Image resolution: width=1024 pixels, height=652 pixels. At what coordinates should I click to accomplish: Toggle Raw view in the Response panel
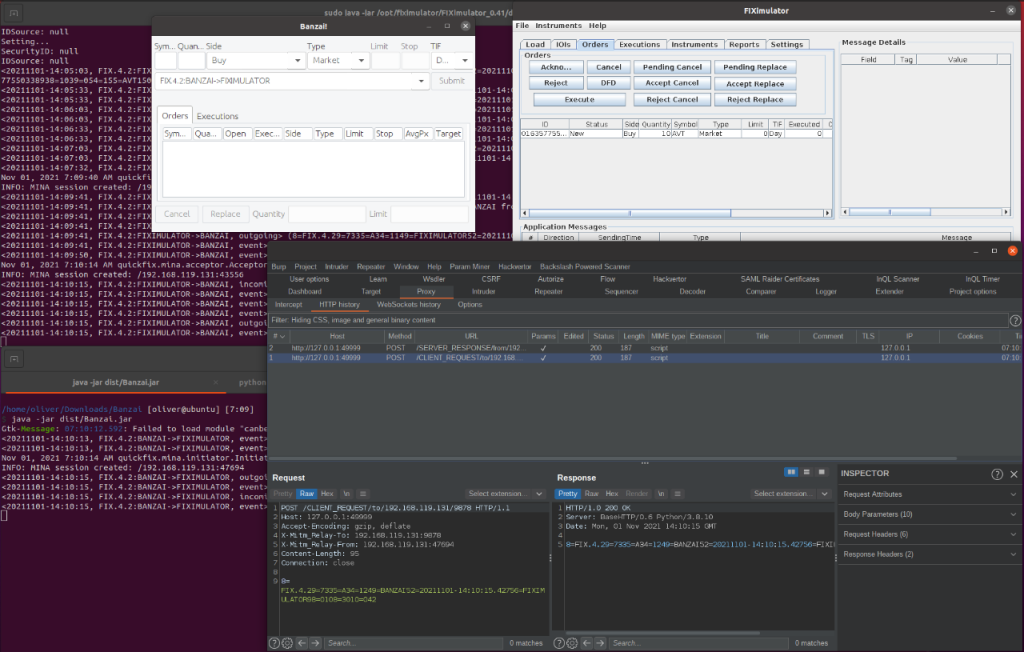pos(592,493)
